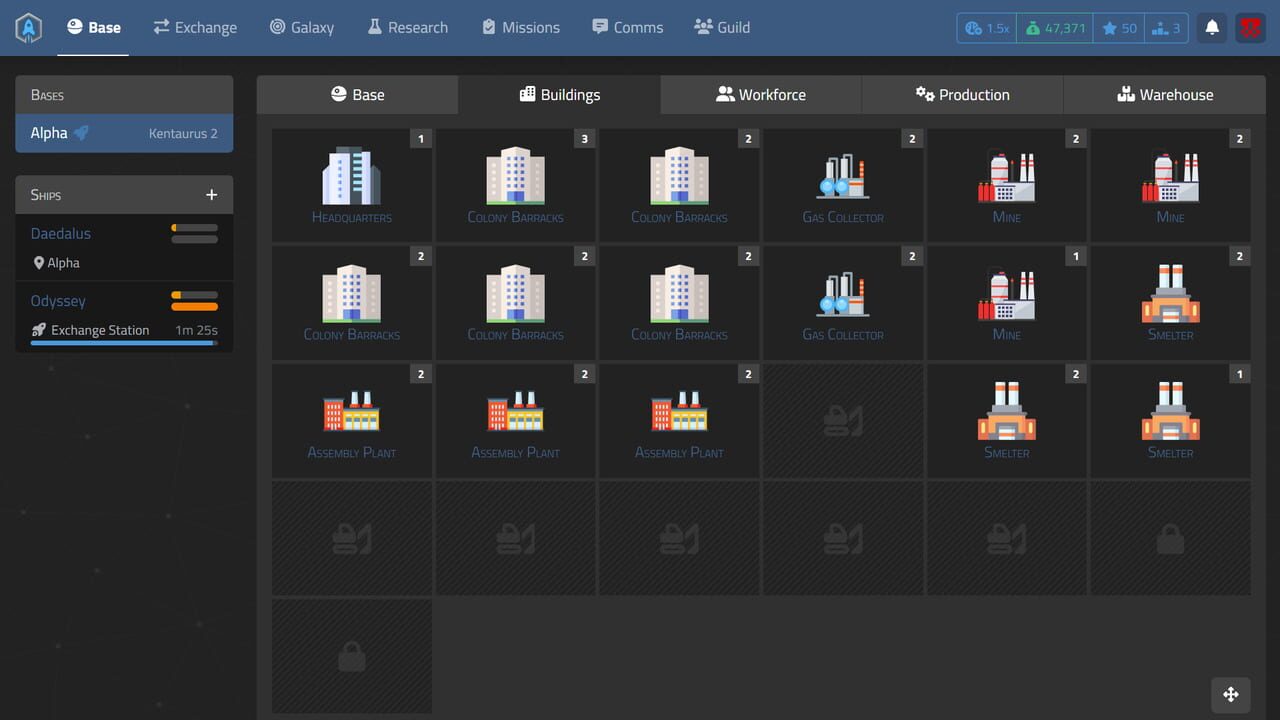This screenshot has width=1280, height=720.
Task: Open the star level display showing 50
Action: click(1118, 27)
